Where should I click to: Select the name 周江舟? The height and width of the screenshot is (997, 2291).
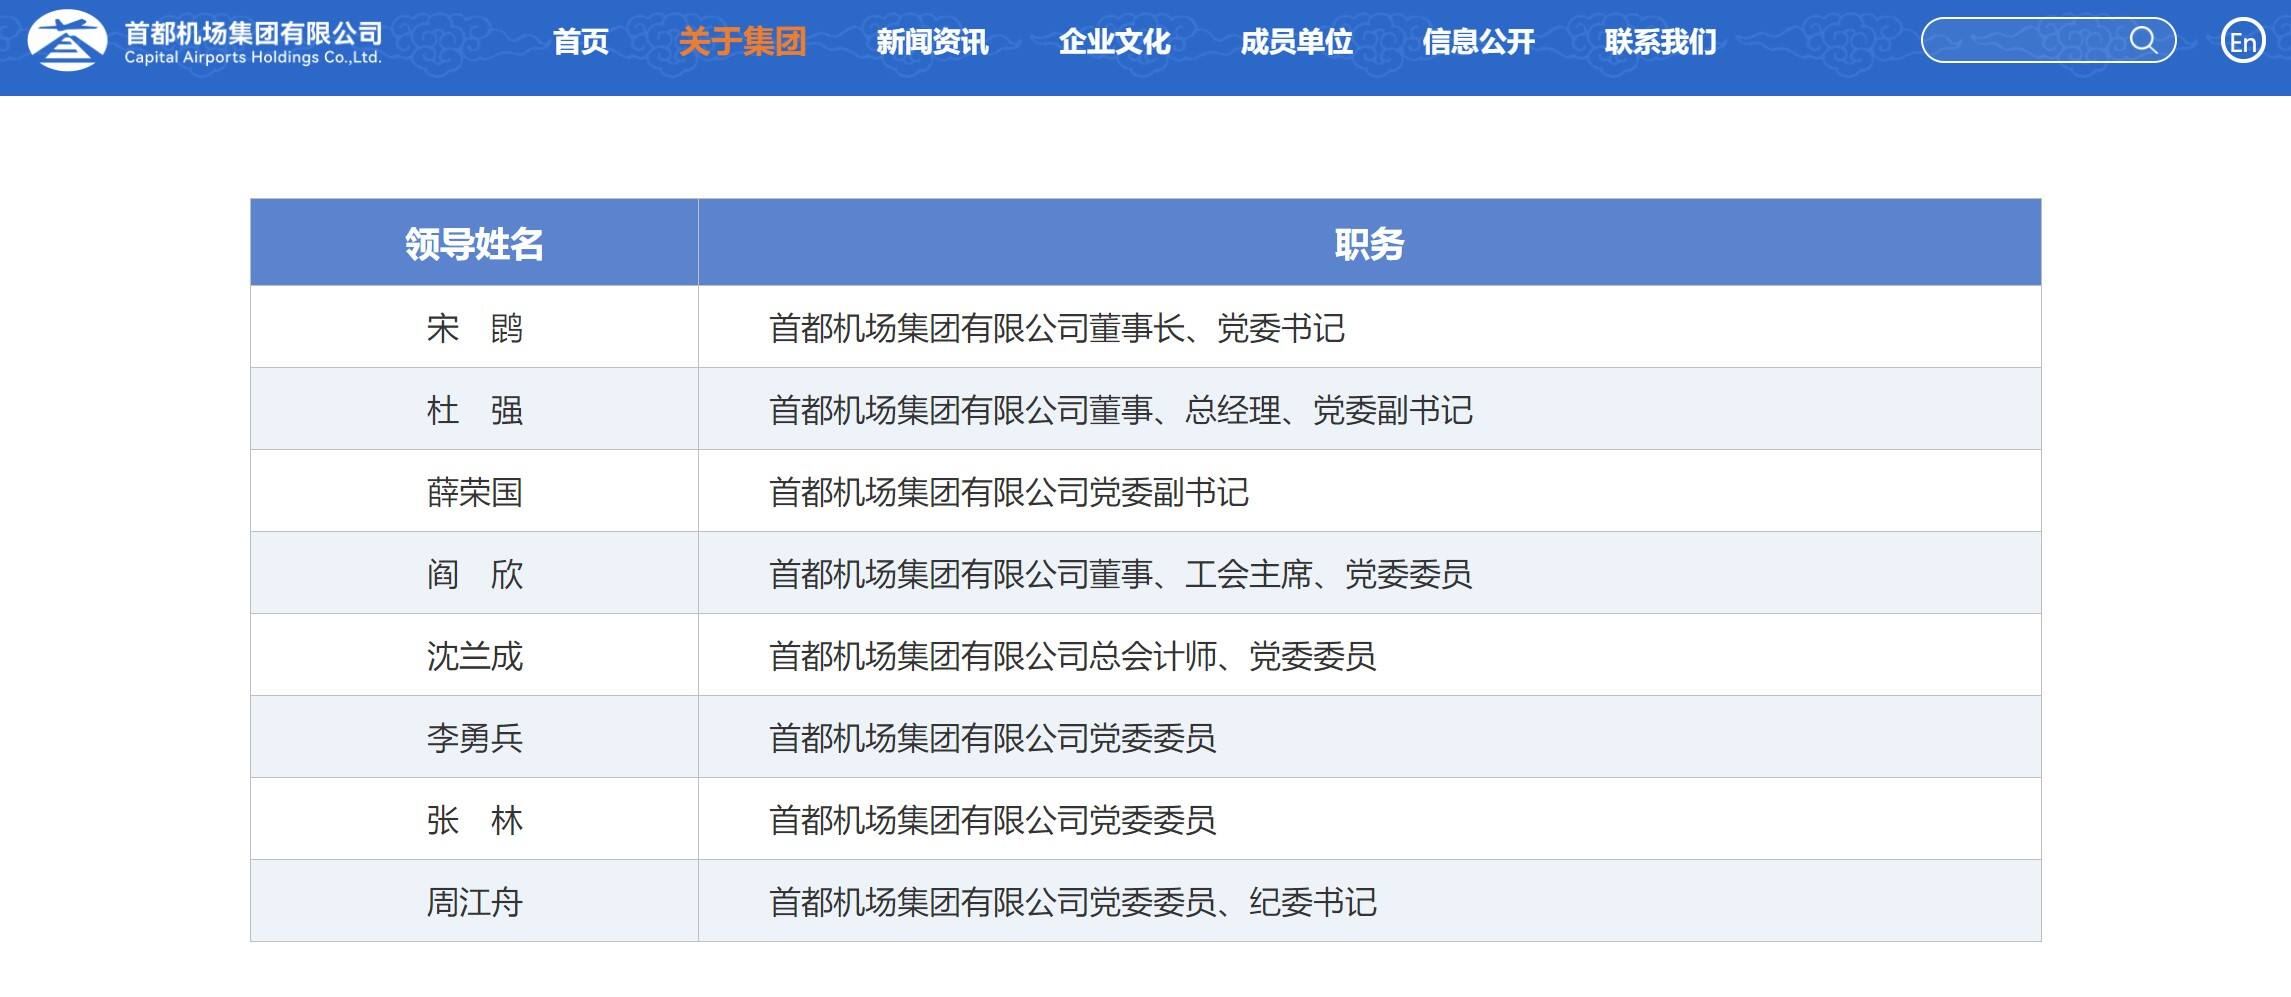(x=475, y=902)
